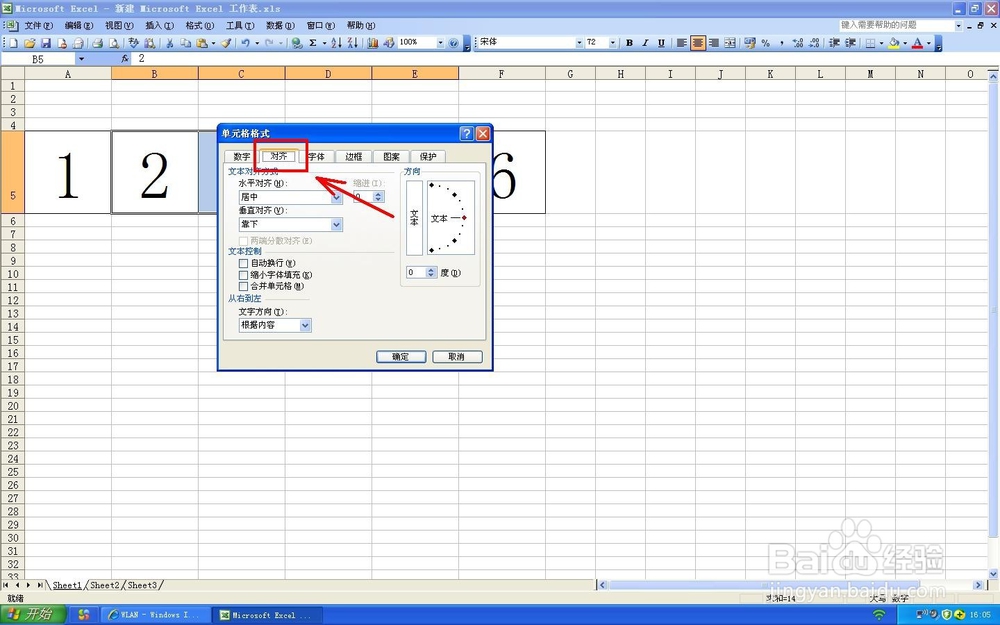Sort ascending A to Z
Image resolution: width=1000 pixels, height=625 pixels.
(x=337, y=43)
